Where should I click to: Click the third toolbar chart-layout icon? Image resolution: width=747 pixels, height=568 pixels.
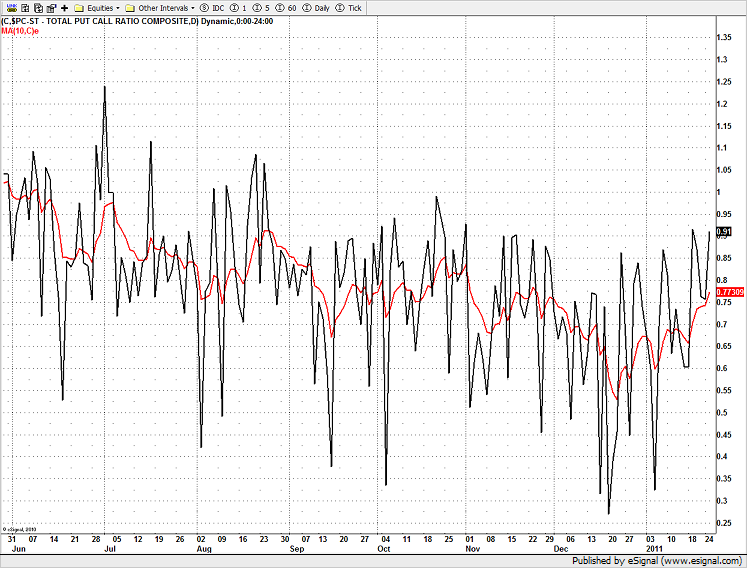coord(36,7)
